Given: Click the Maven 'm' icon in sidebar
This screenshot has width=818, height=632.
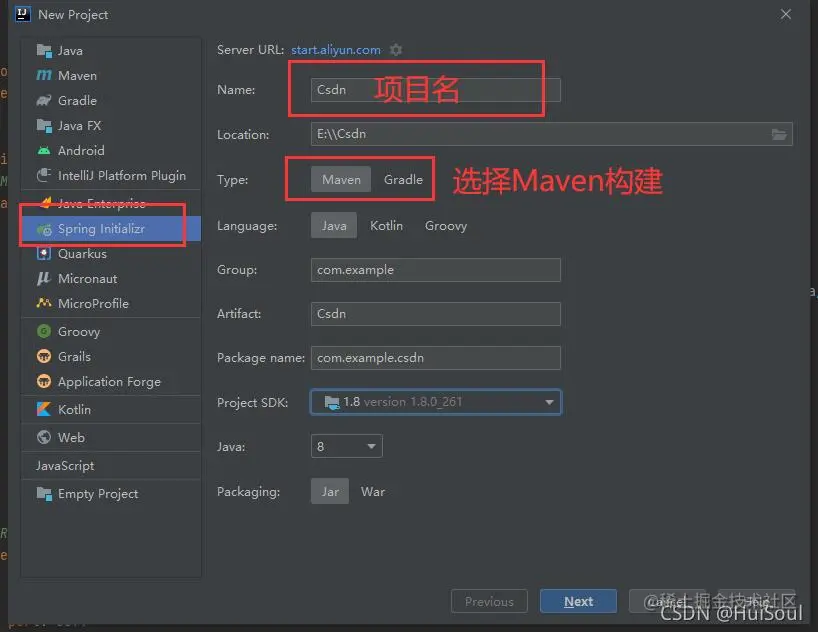Looking at the screenshot, I should pos(44,76).
